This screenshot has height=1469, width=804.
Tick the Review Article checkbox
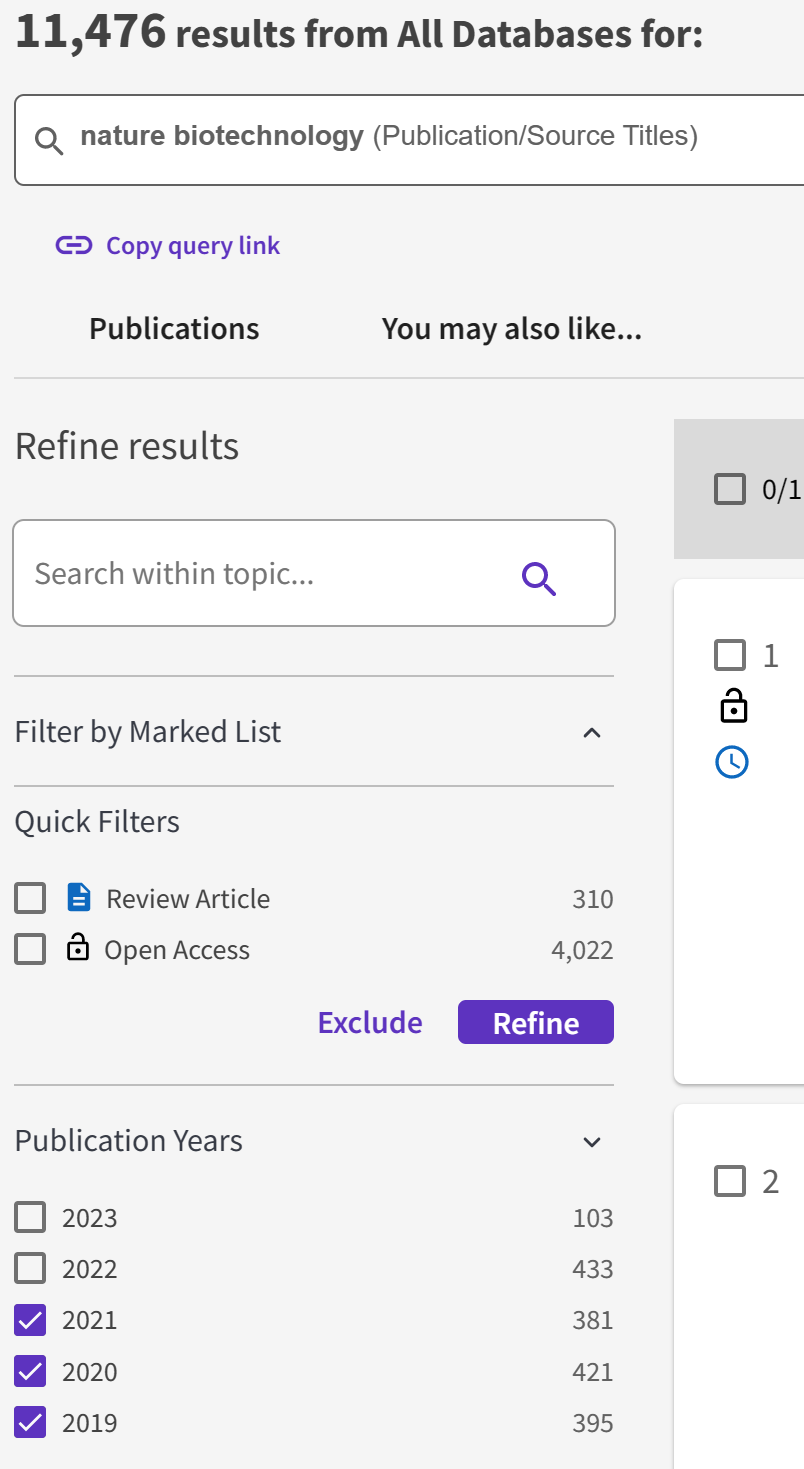pyautogui.click(x=30, y=898)
